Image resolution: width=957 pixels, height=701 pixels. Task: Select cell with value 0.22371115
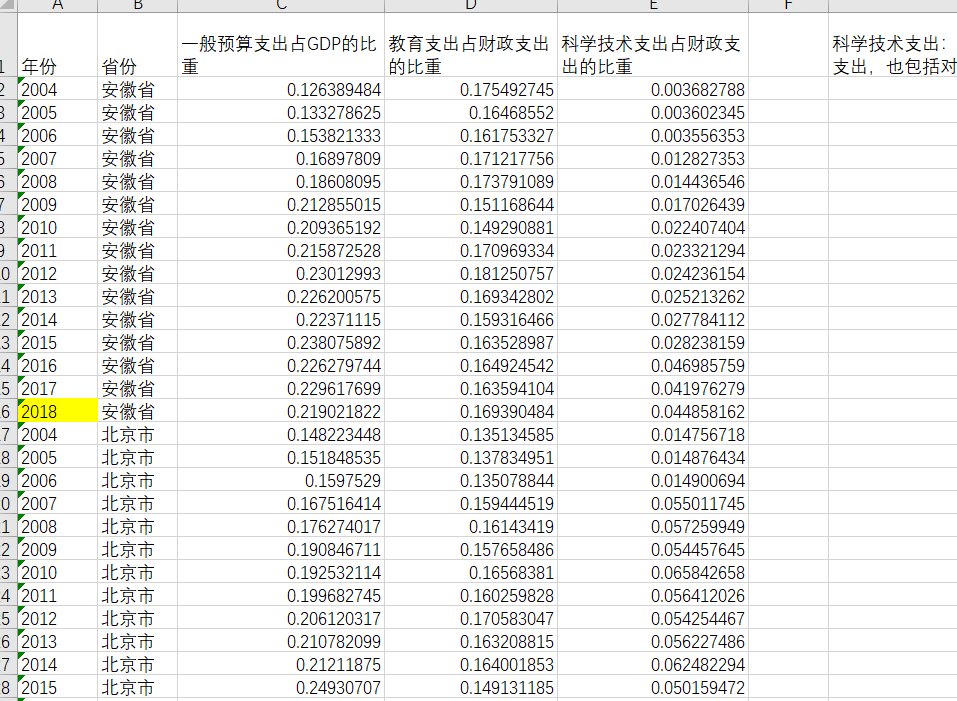point(281,319)
